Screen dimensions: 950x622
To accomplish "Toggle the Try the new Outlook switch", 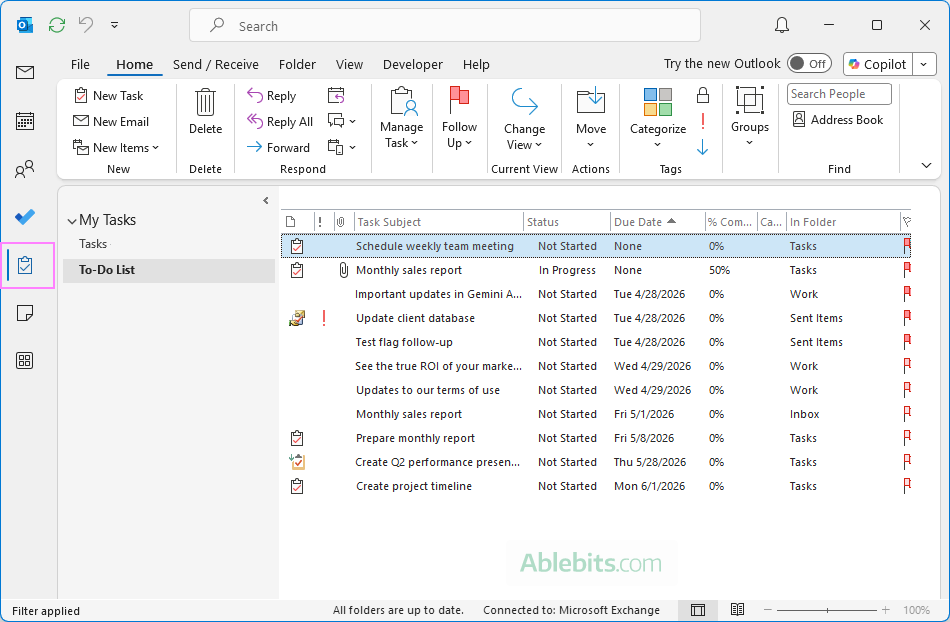I will [809, 64].
